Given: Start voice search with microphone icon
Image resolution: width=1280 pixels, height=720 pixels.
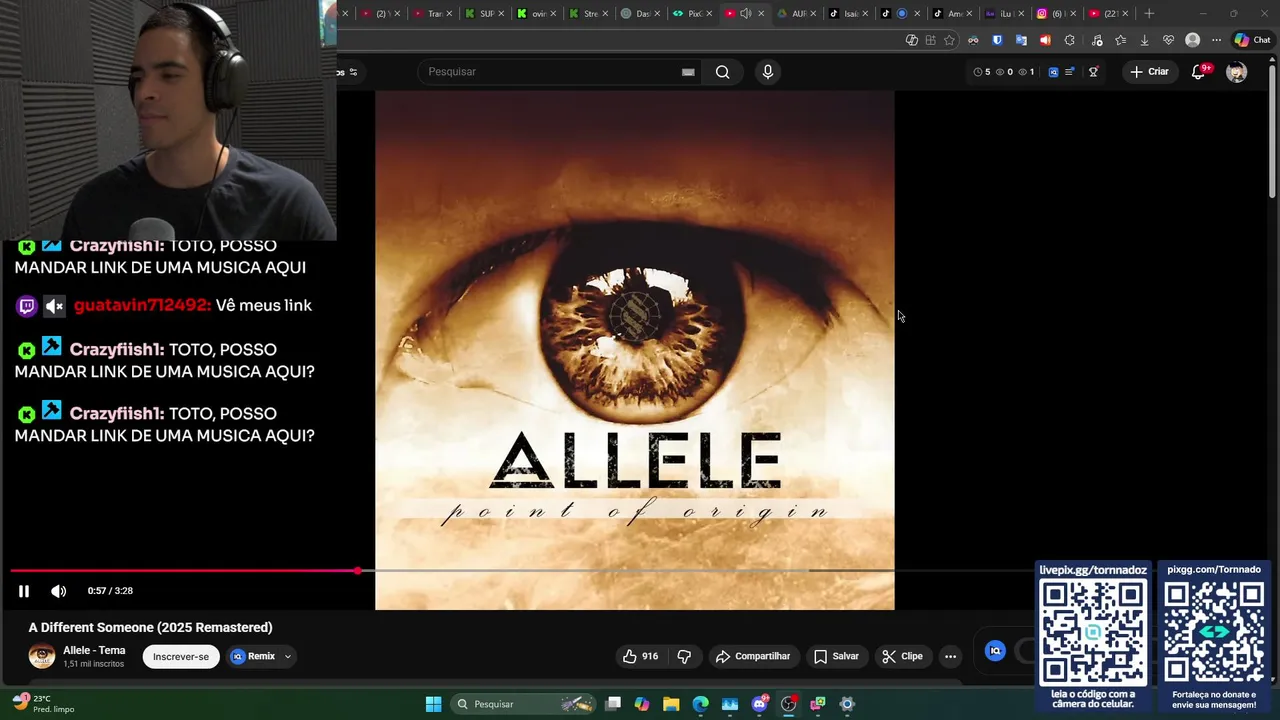Looking at the screenshot, I should pos(768,72).
